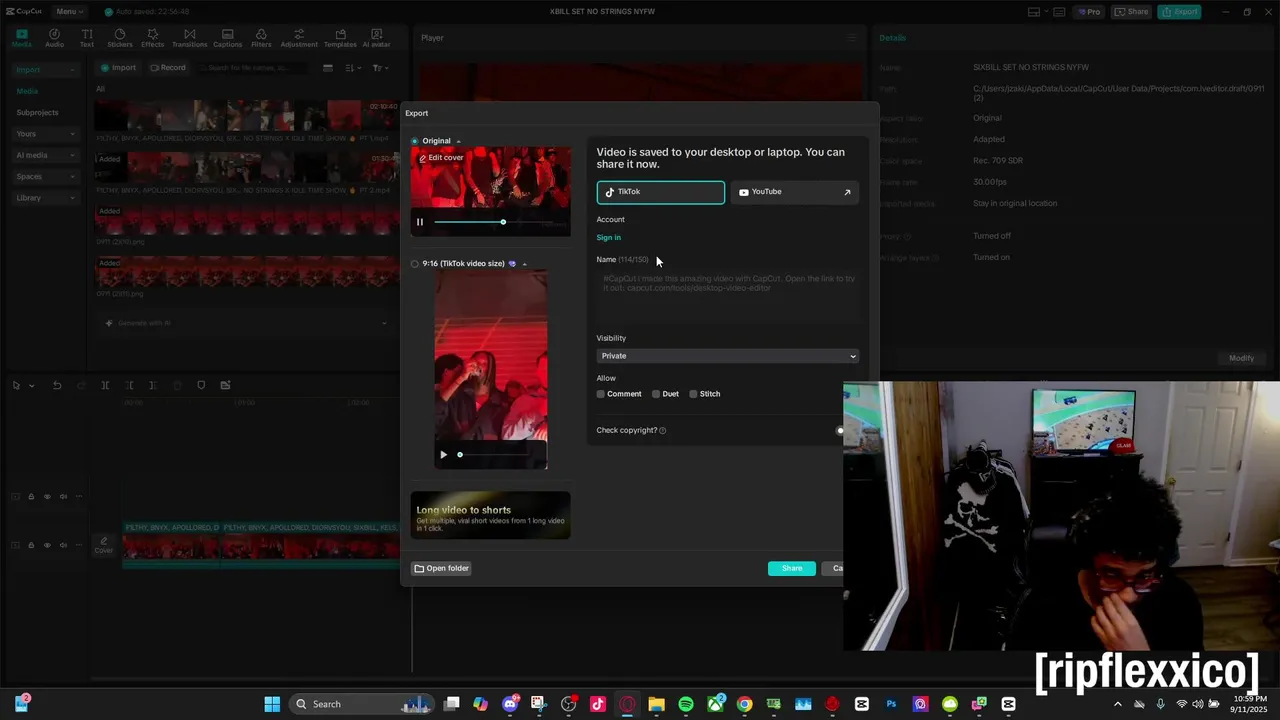Tick the Duet checkbox
1280x720 pixels.
point(656,394)
